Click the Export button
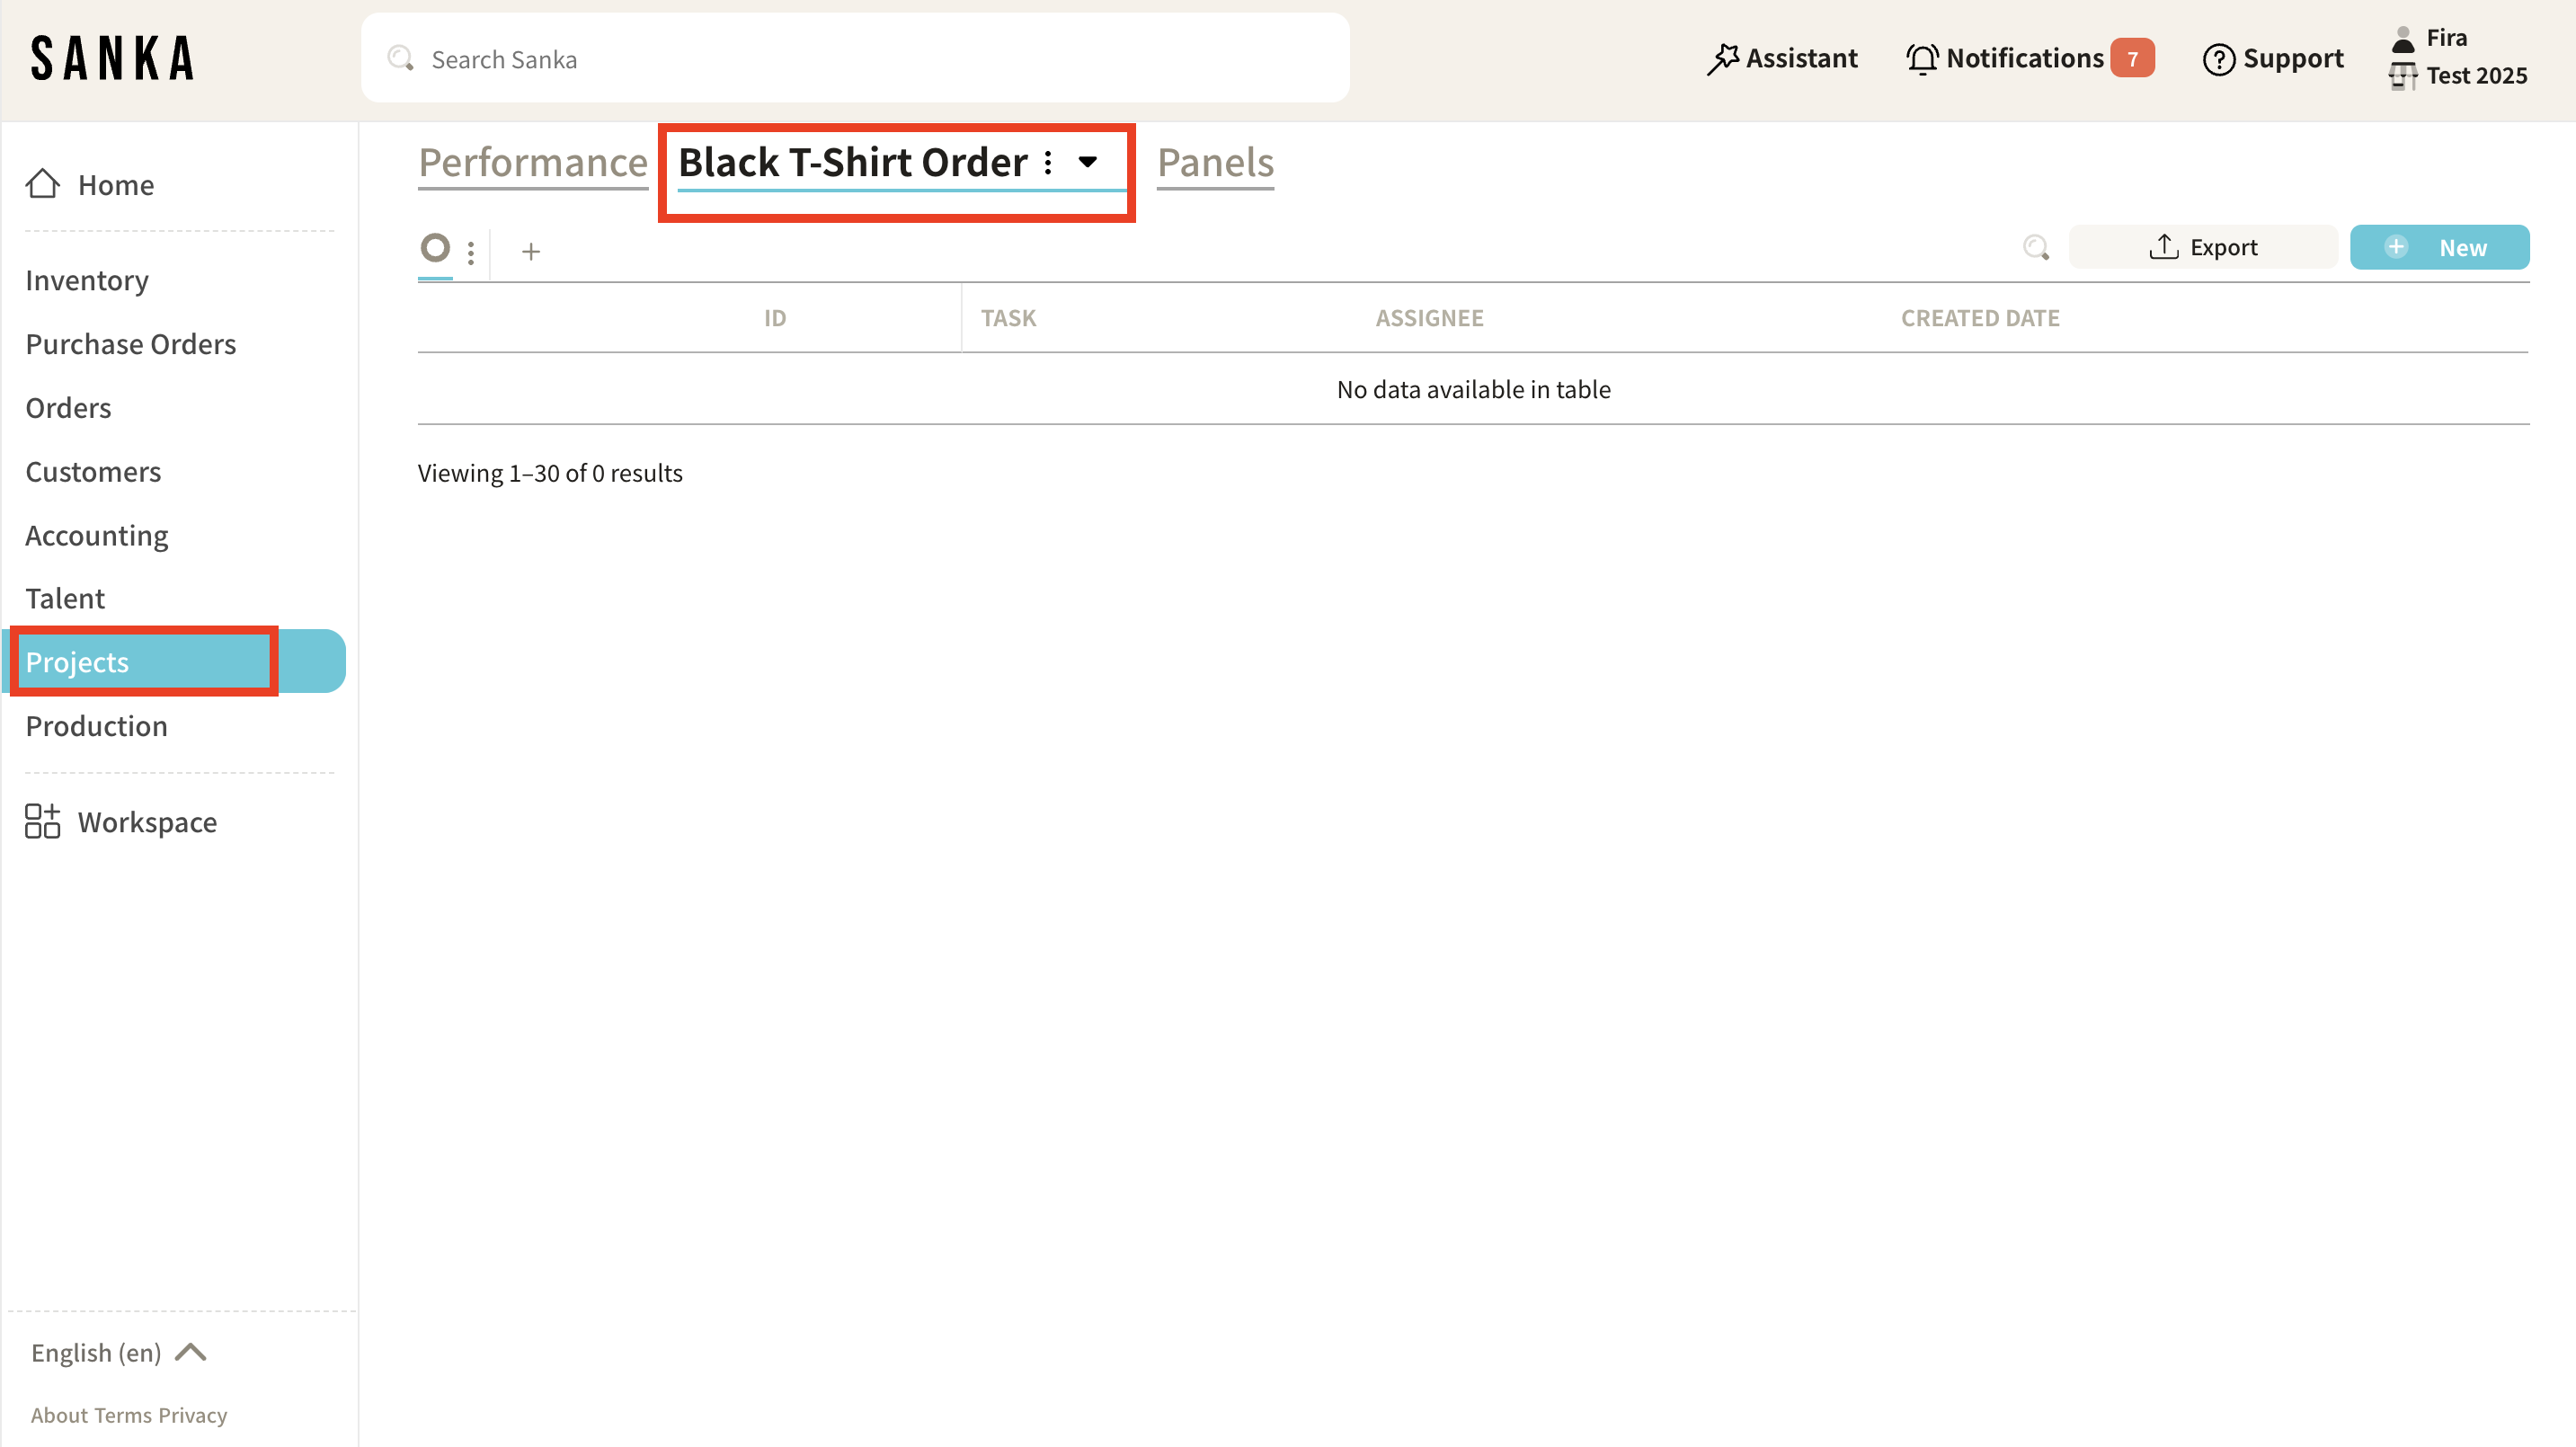This screenshot has width=2576, height=1447. (2203, 247)
